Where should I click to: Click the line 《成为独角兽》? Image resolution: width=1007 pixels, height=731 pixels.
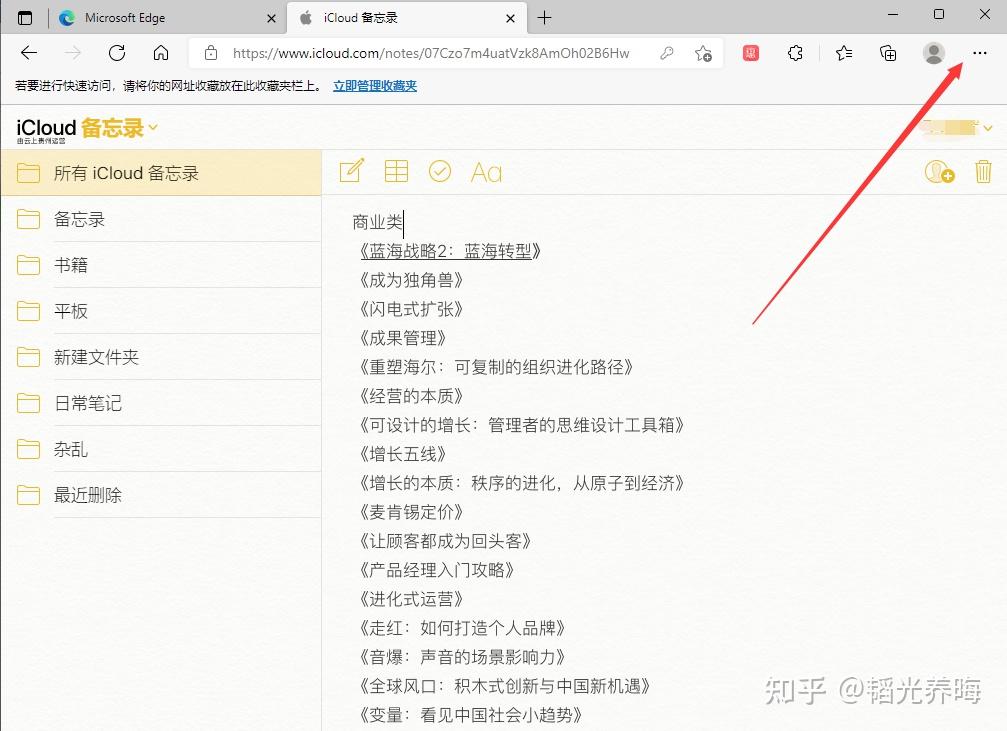pos(411,279)
